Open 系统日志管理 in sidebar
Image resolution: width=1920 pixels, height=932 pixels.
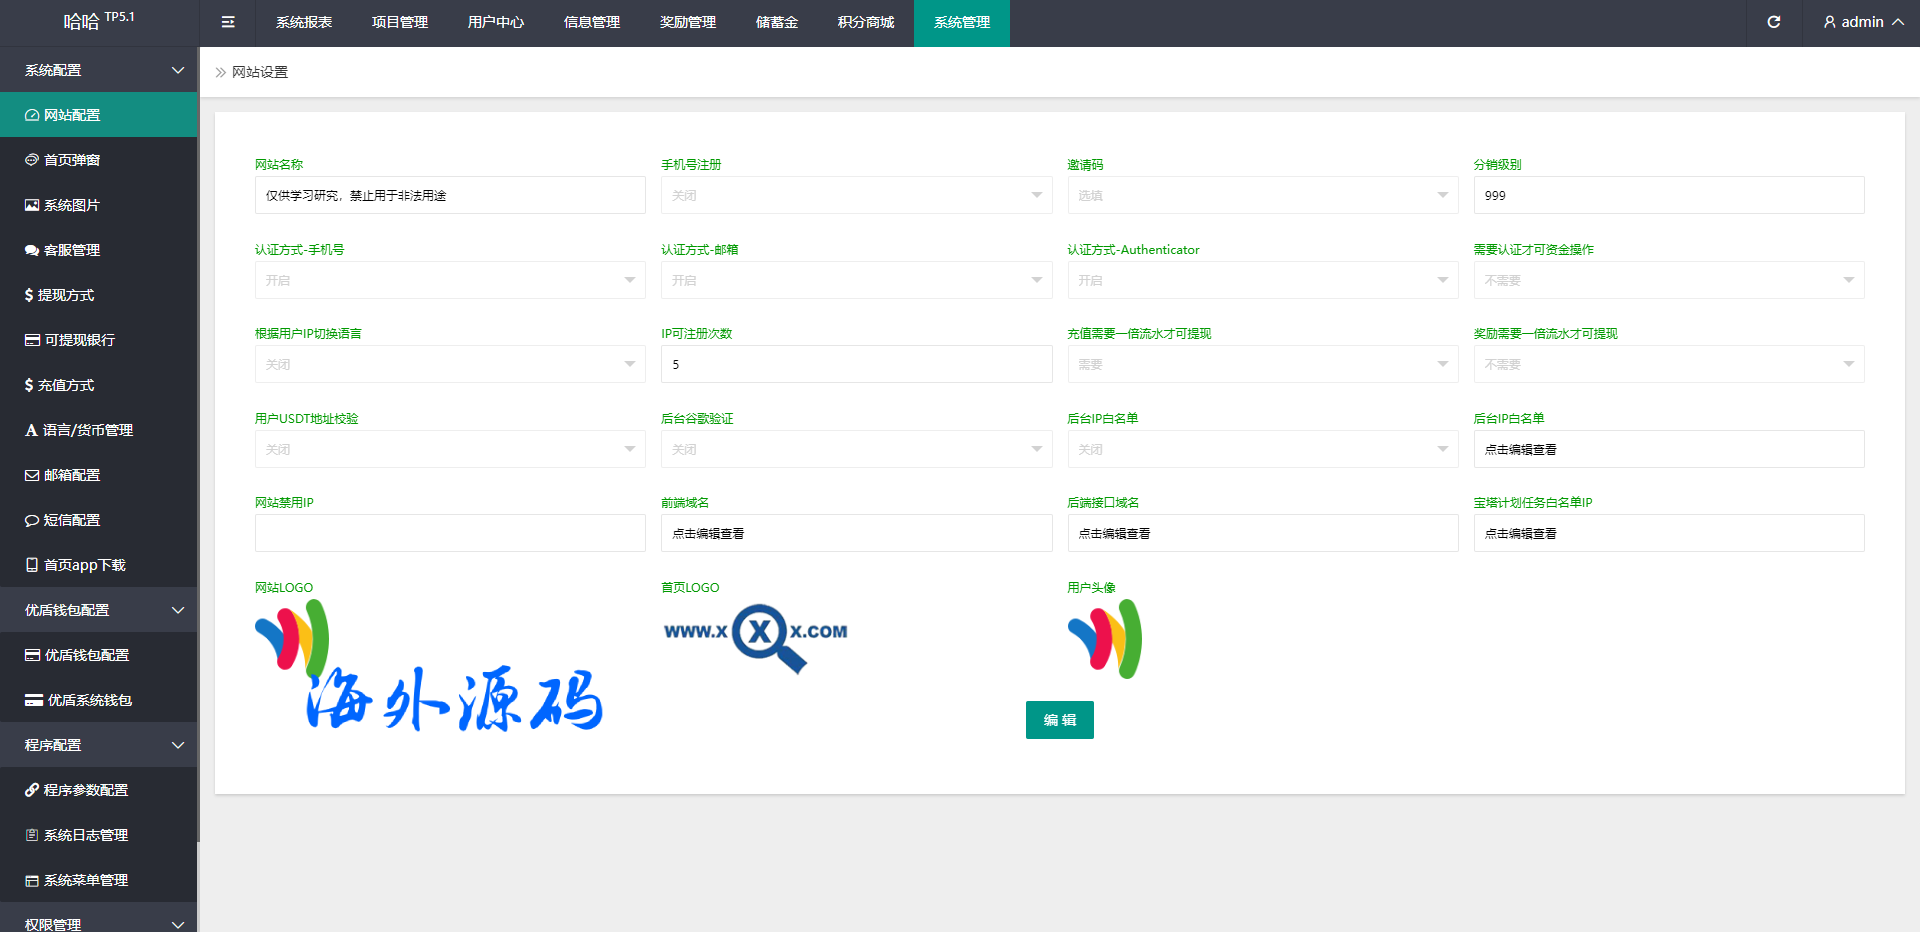point(86,835)
